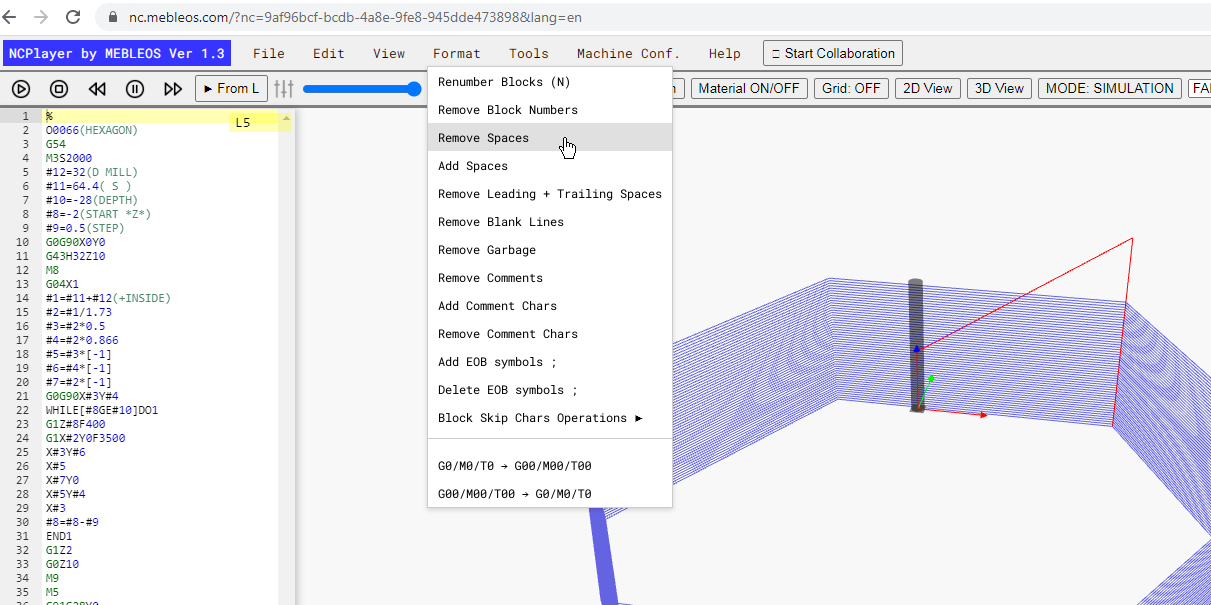
Task: Open the Tools menu
Action: pos(528,54)
